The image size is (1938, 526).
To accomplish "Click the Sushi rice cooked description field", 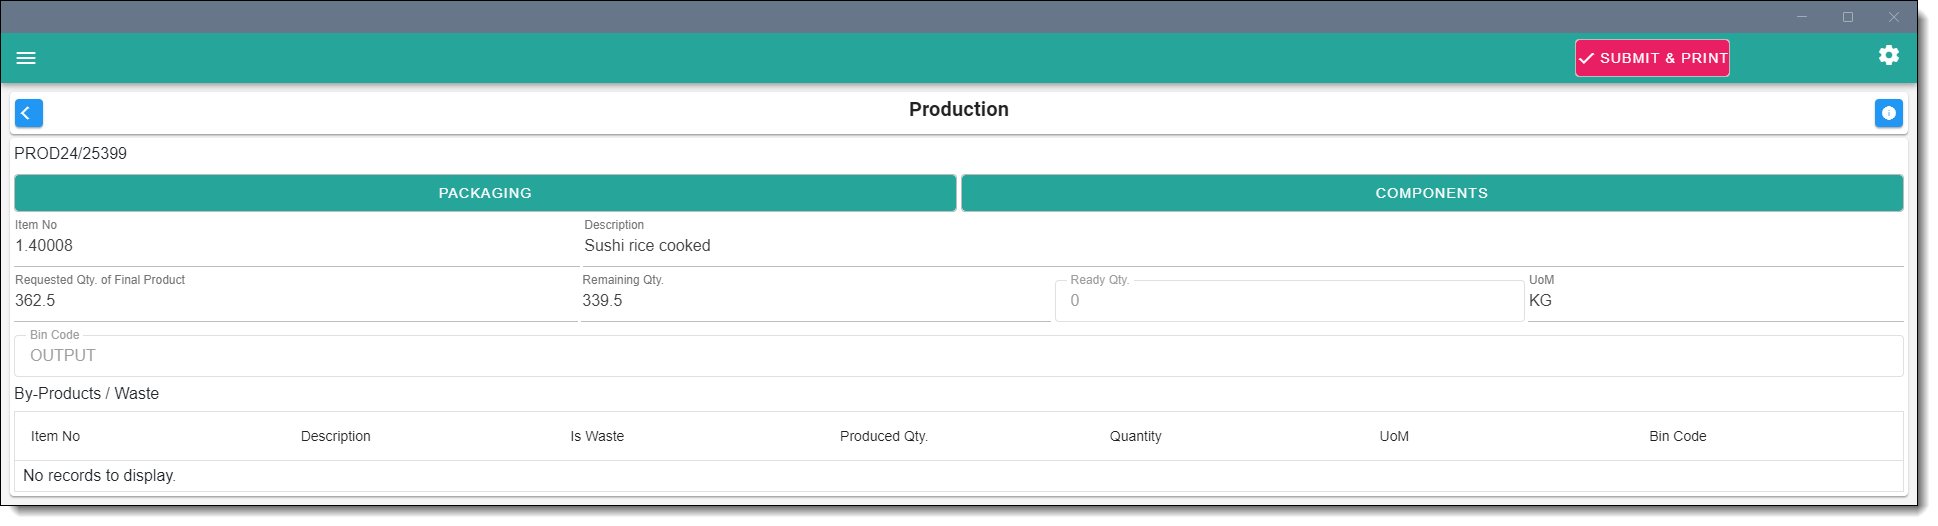I will pos(647,246).
